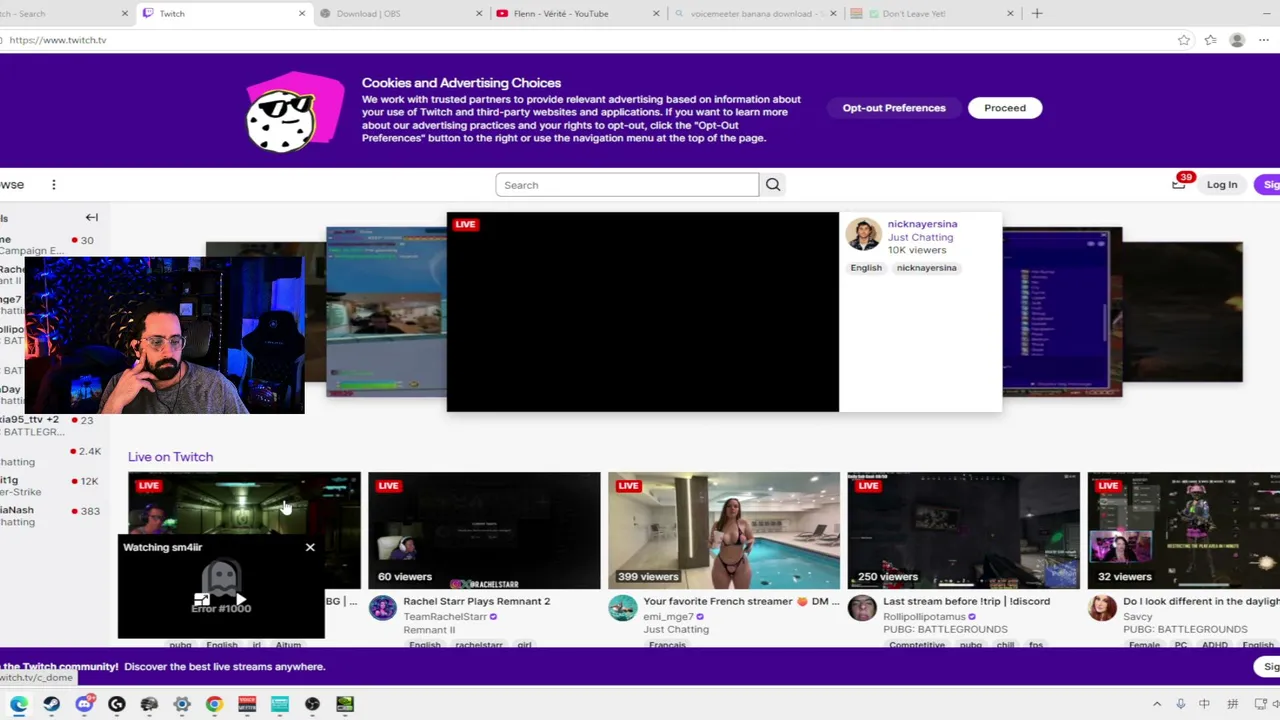This screenshot has height=720, width=1280.
Task: Click the Remnant II game category link
Action: point(429,630)
